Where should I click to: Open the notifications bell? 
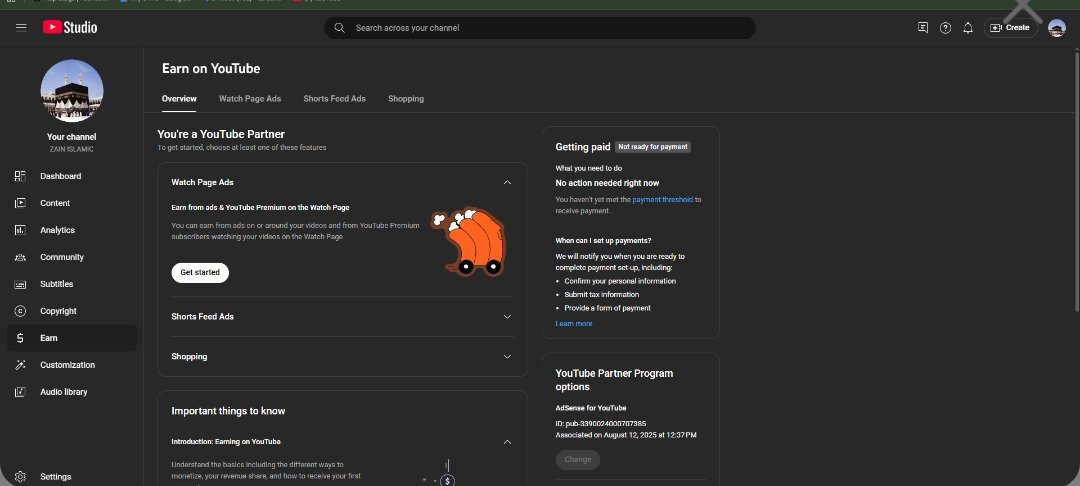click(x=968, y=28)
